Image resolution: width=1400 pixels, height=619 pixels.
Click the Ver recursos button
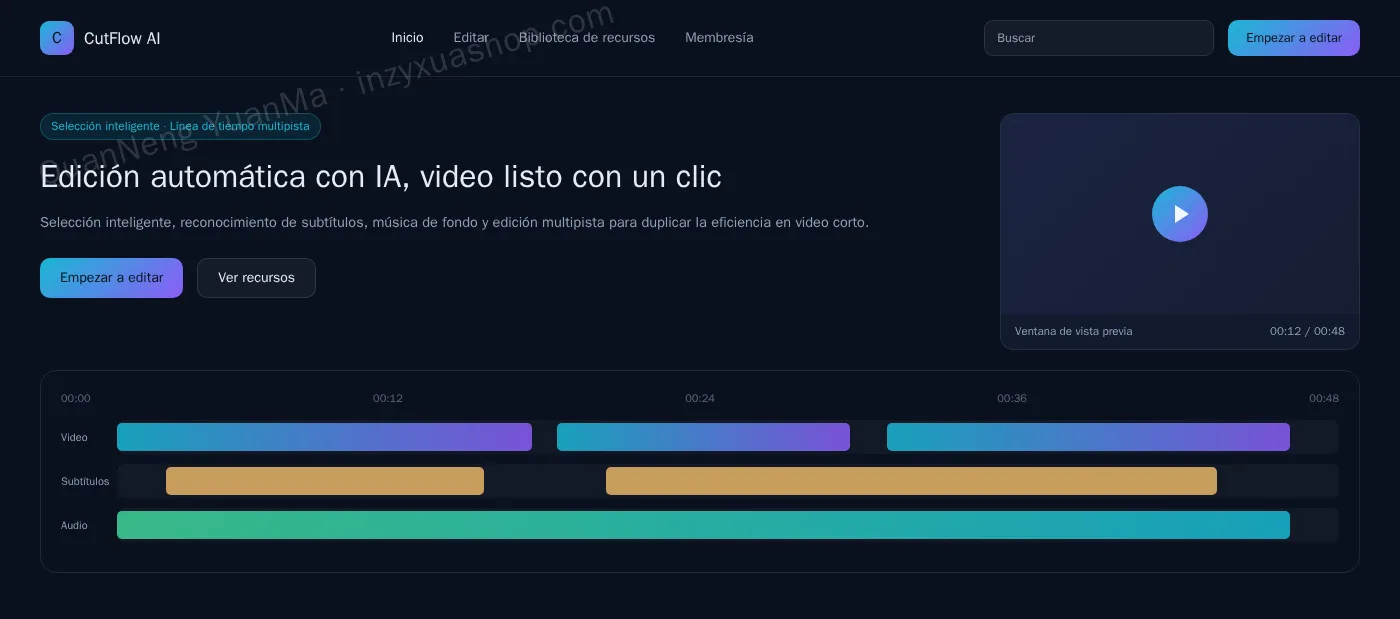(256, 278)
